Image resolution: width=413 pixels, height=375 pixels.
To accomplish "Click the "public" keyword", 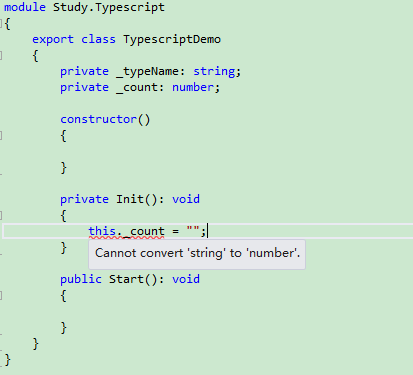I will tap(81, 279).
